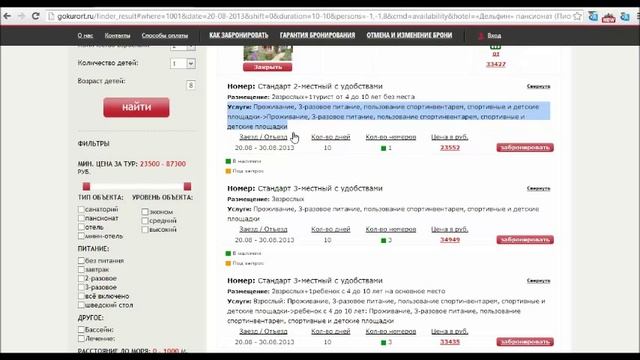640x360 pixels.
Task: Check the 'эконом' level checkbox
Action: click(x=145, y=212)
